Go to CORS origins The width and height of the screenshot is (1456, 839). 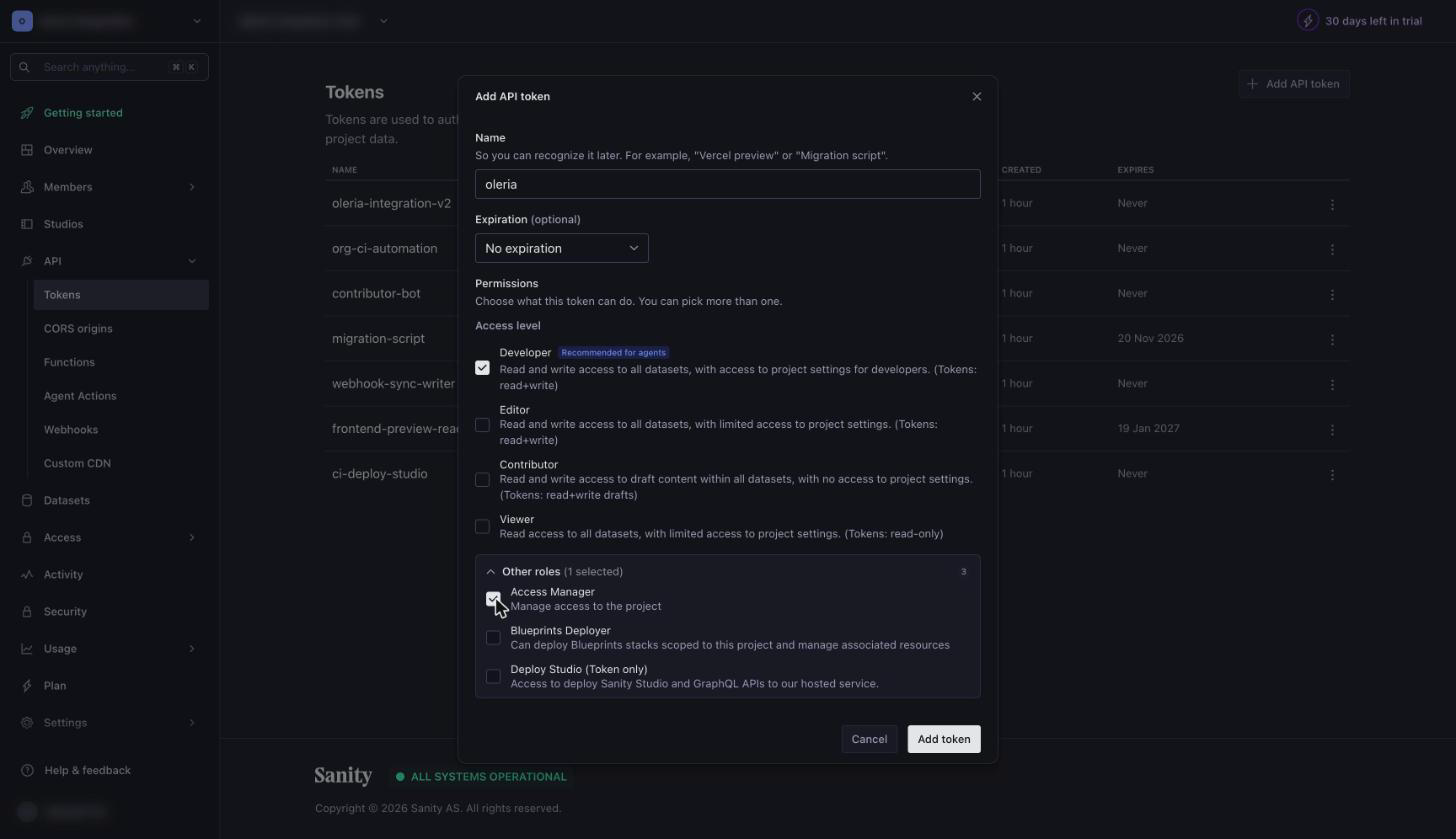pyautogui.click(x=78, y=329)
